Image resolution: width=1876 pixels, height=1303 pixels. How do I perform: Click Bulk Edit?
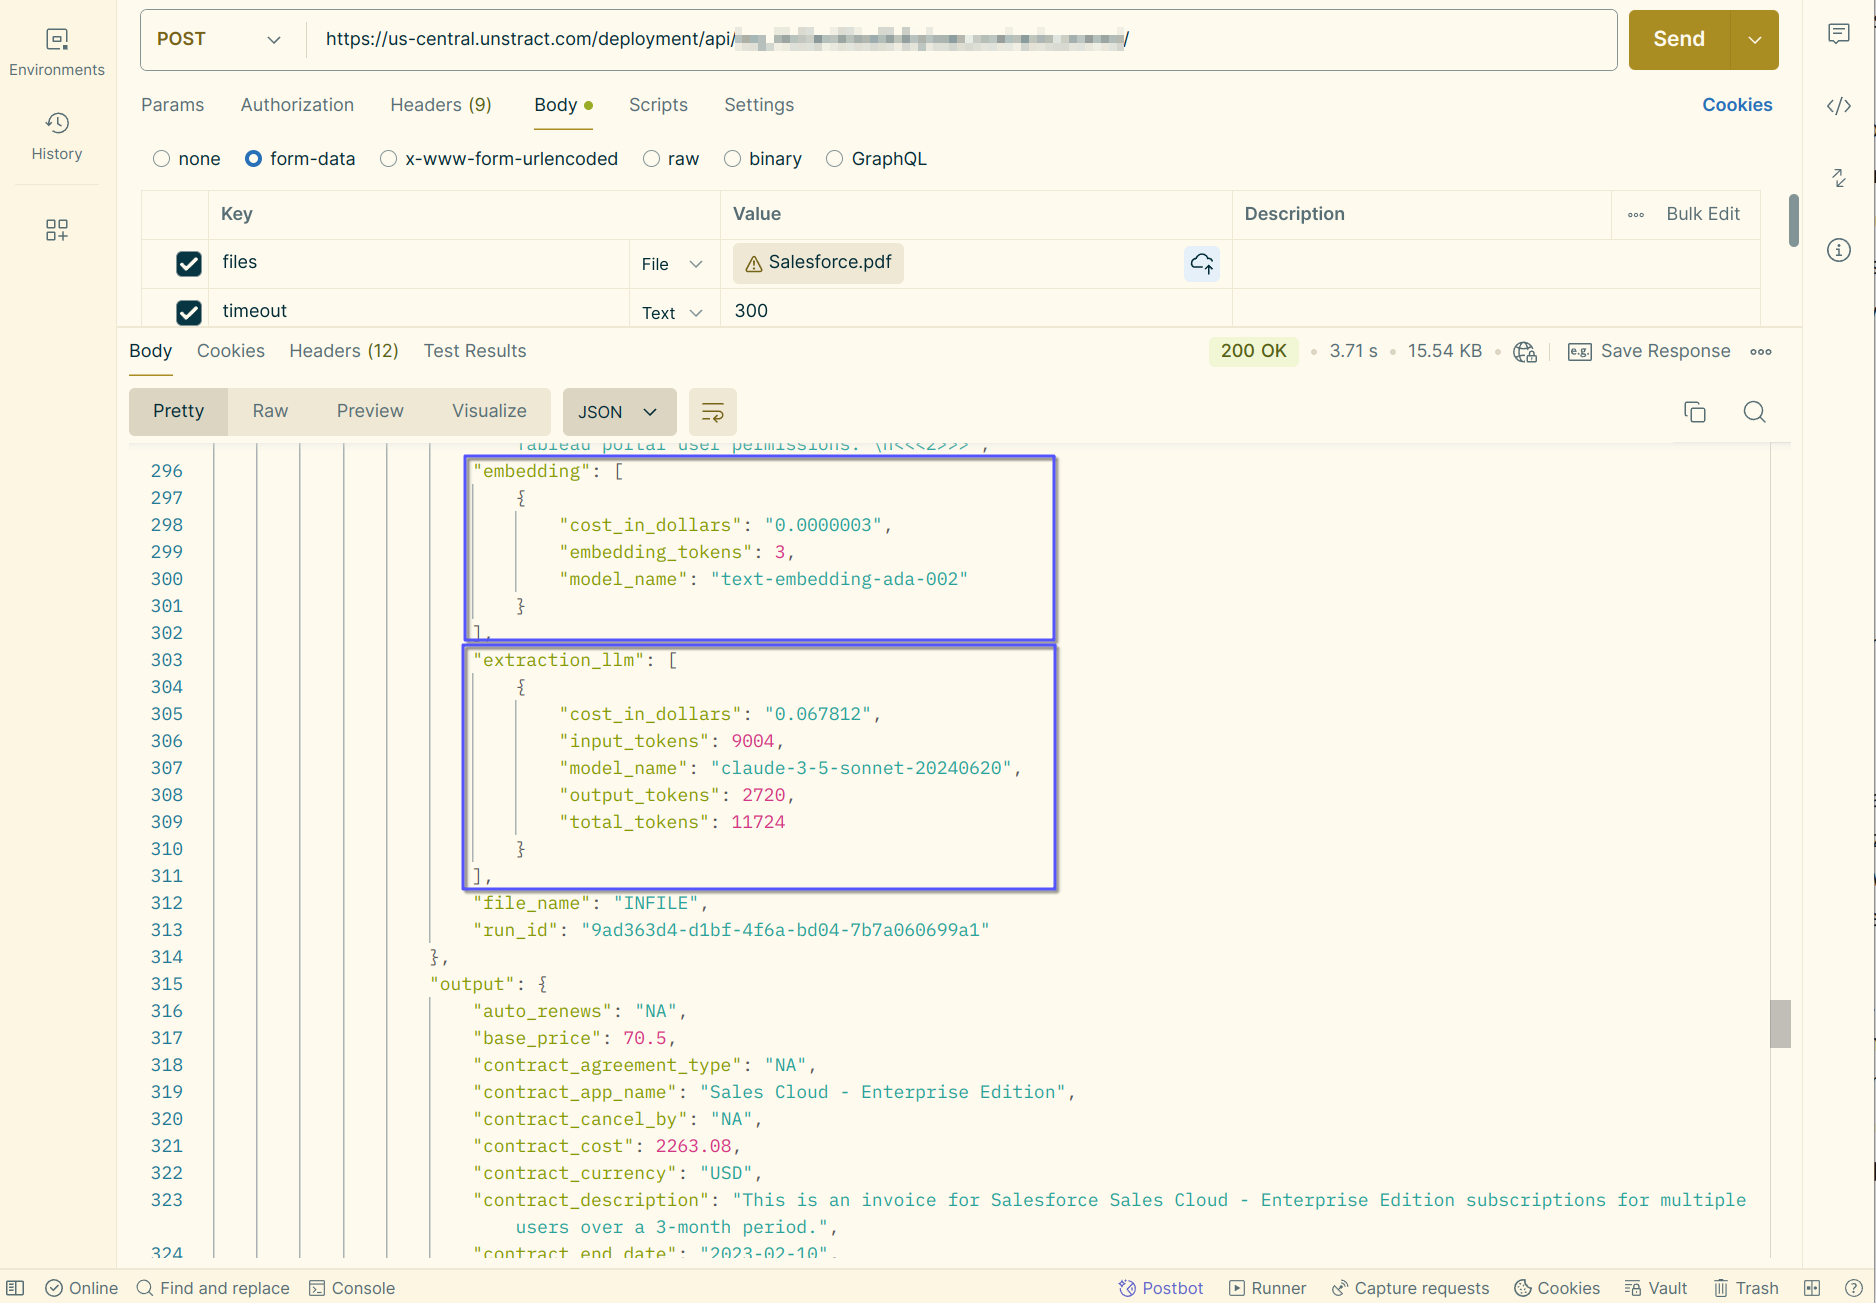point(1703,214)
